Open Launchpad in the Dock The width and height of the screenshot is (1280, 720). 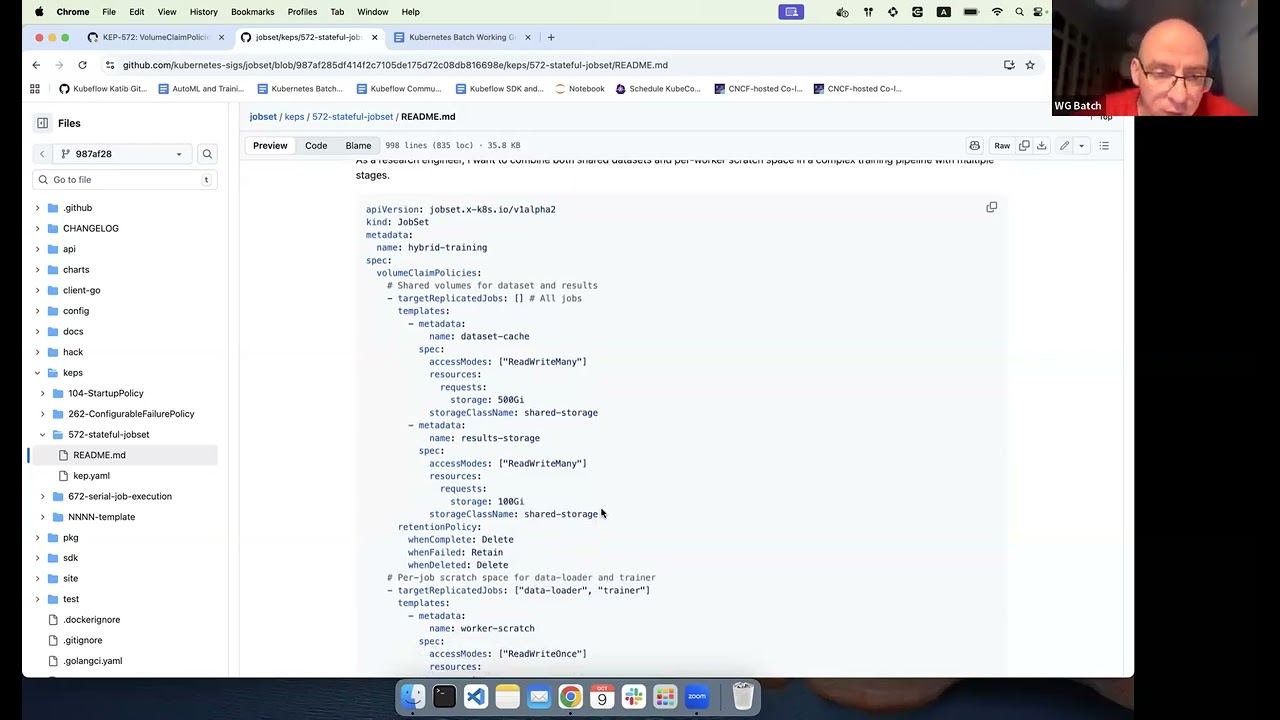tap(665, 696)
